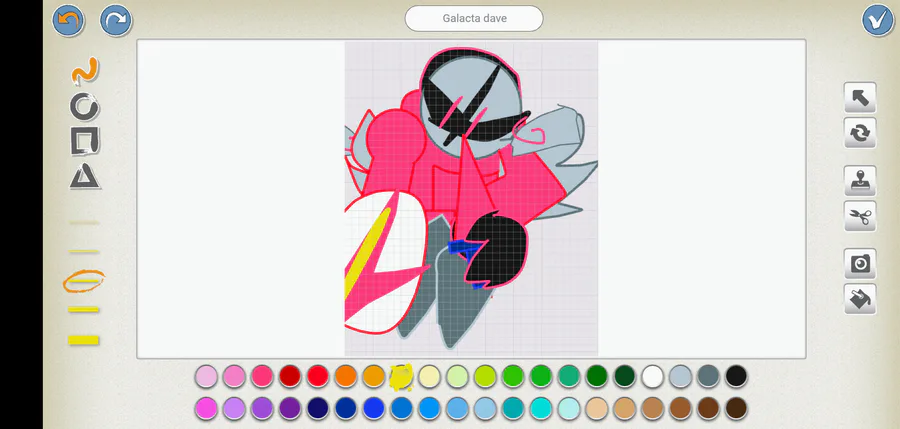The width and height of the screenshot is (900, 429).
Task: Activate the rotate tool
Action: pyautogui.click(x=860, y=133)
